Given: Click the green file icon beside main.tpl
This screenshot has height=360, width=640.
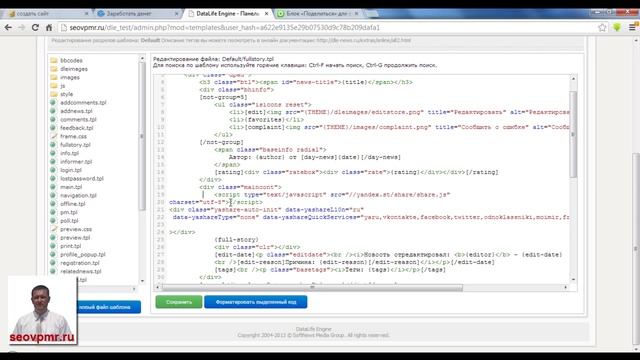Looking at the screenshot, I should (x=53, y=187).
